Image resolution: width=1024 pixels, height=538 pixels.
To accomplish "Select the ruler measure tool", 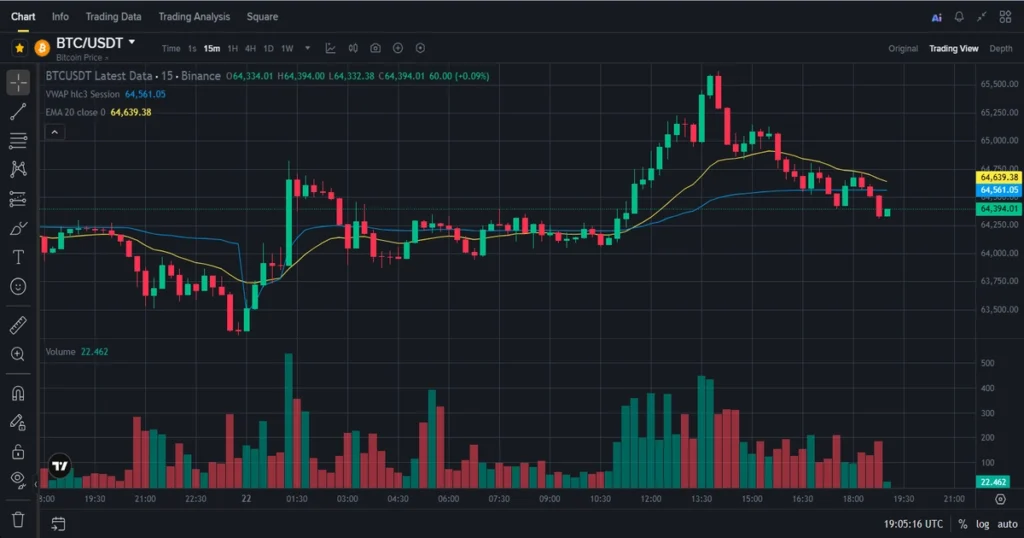I will click(x=18, y=324).
